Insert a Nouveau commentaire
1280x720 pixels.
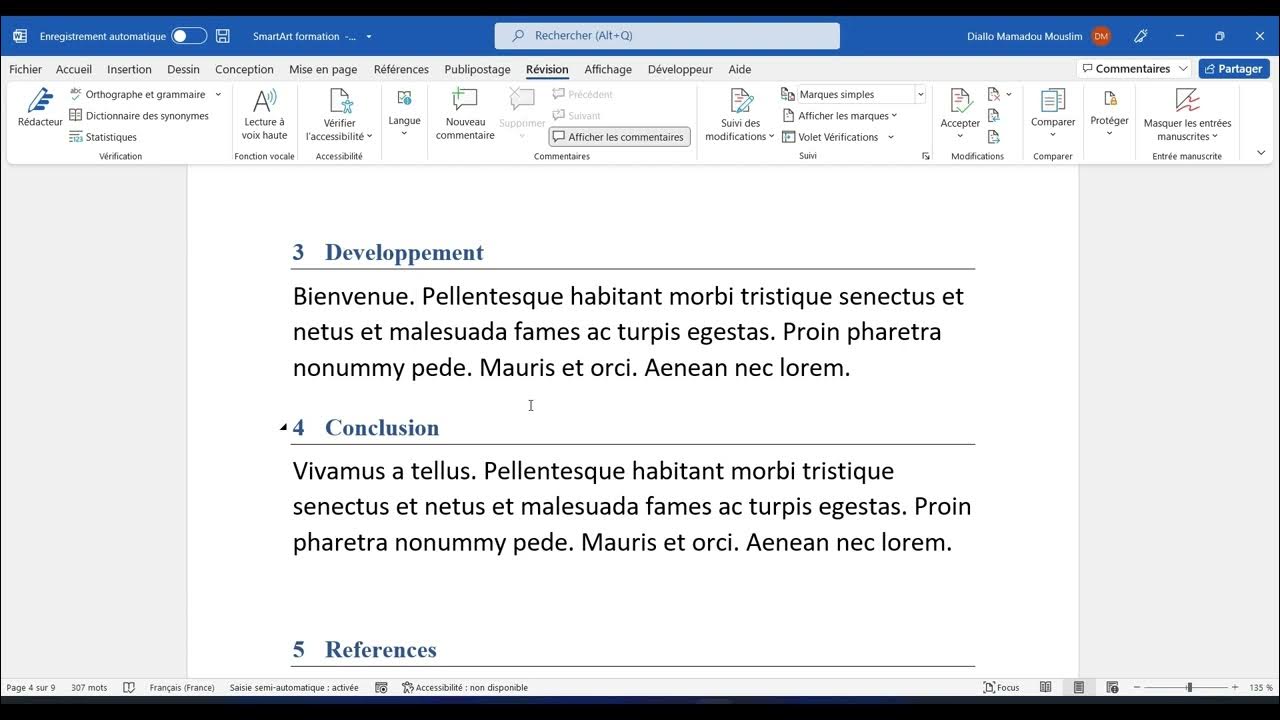(x=465, y=114)
